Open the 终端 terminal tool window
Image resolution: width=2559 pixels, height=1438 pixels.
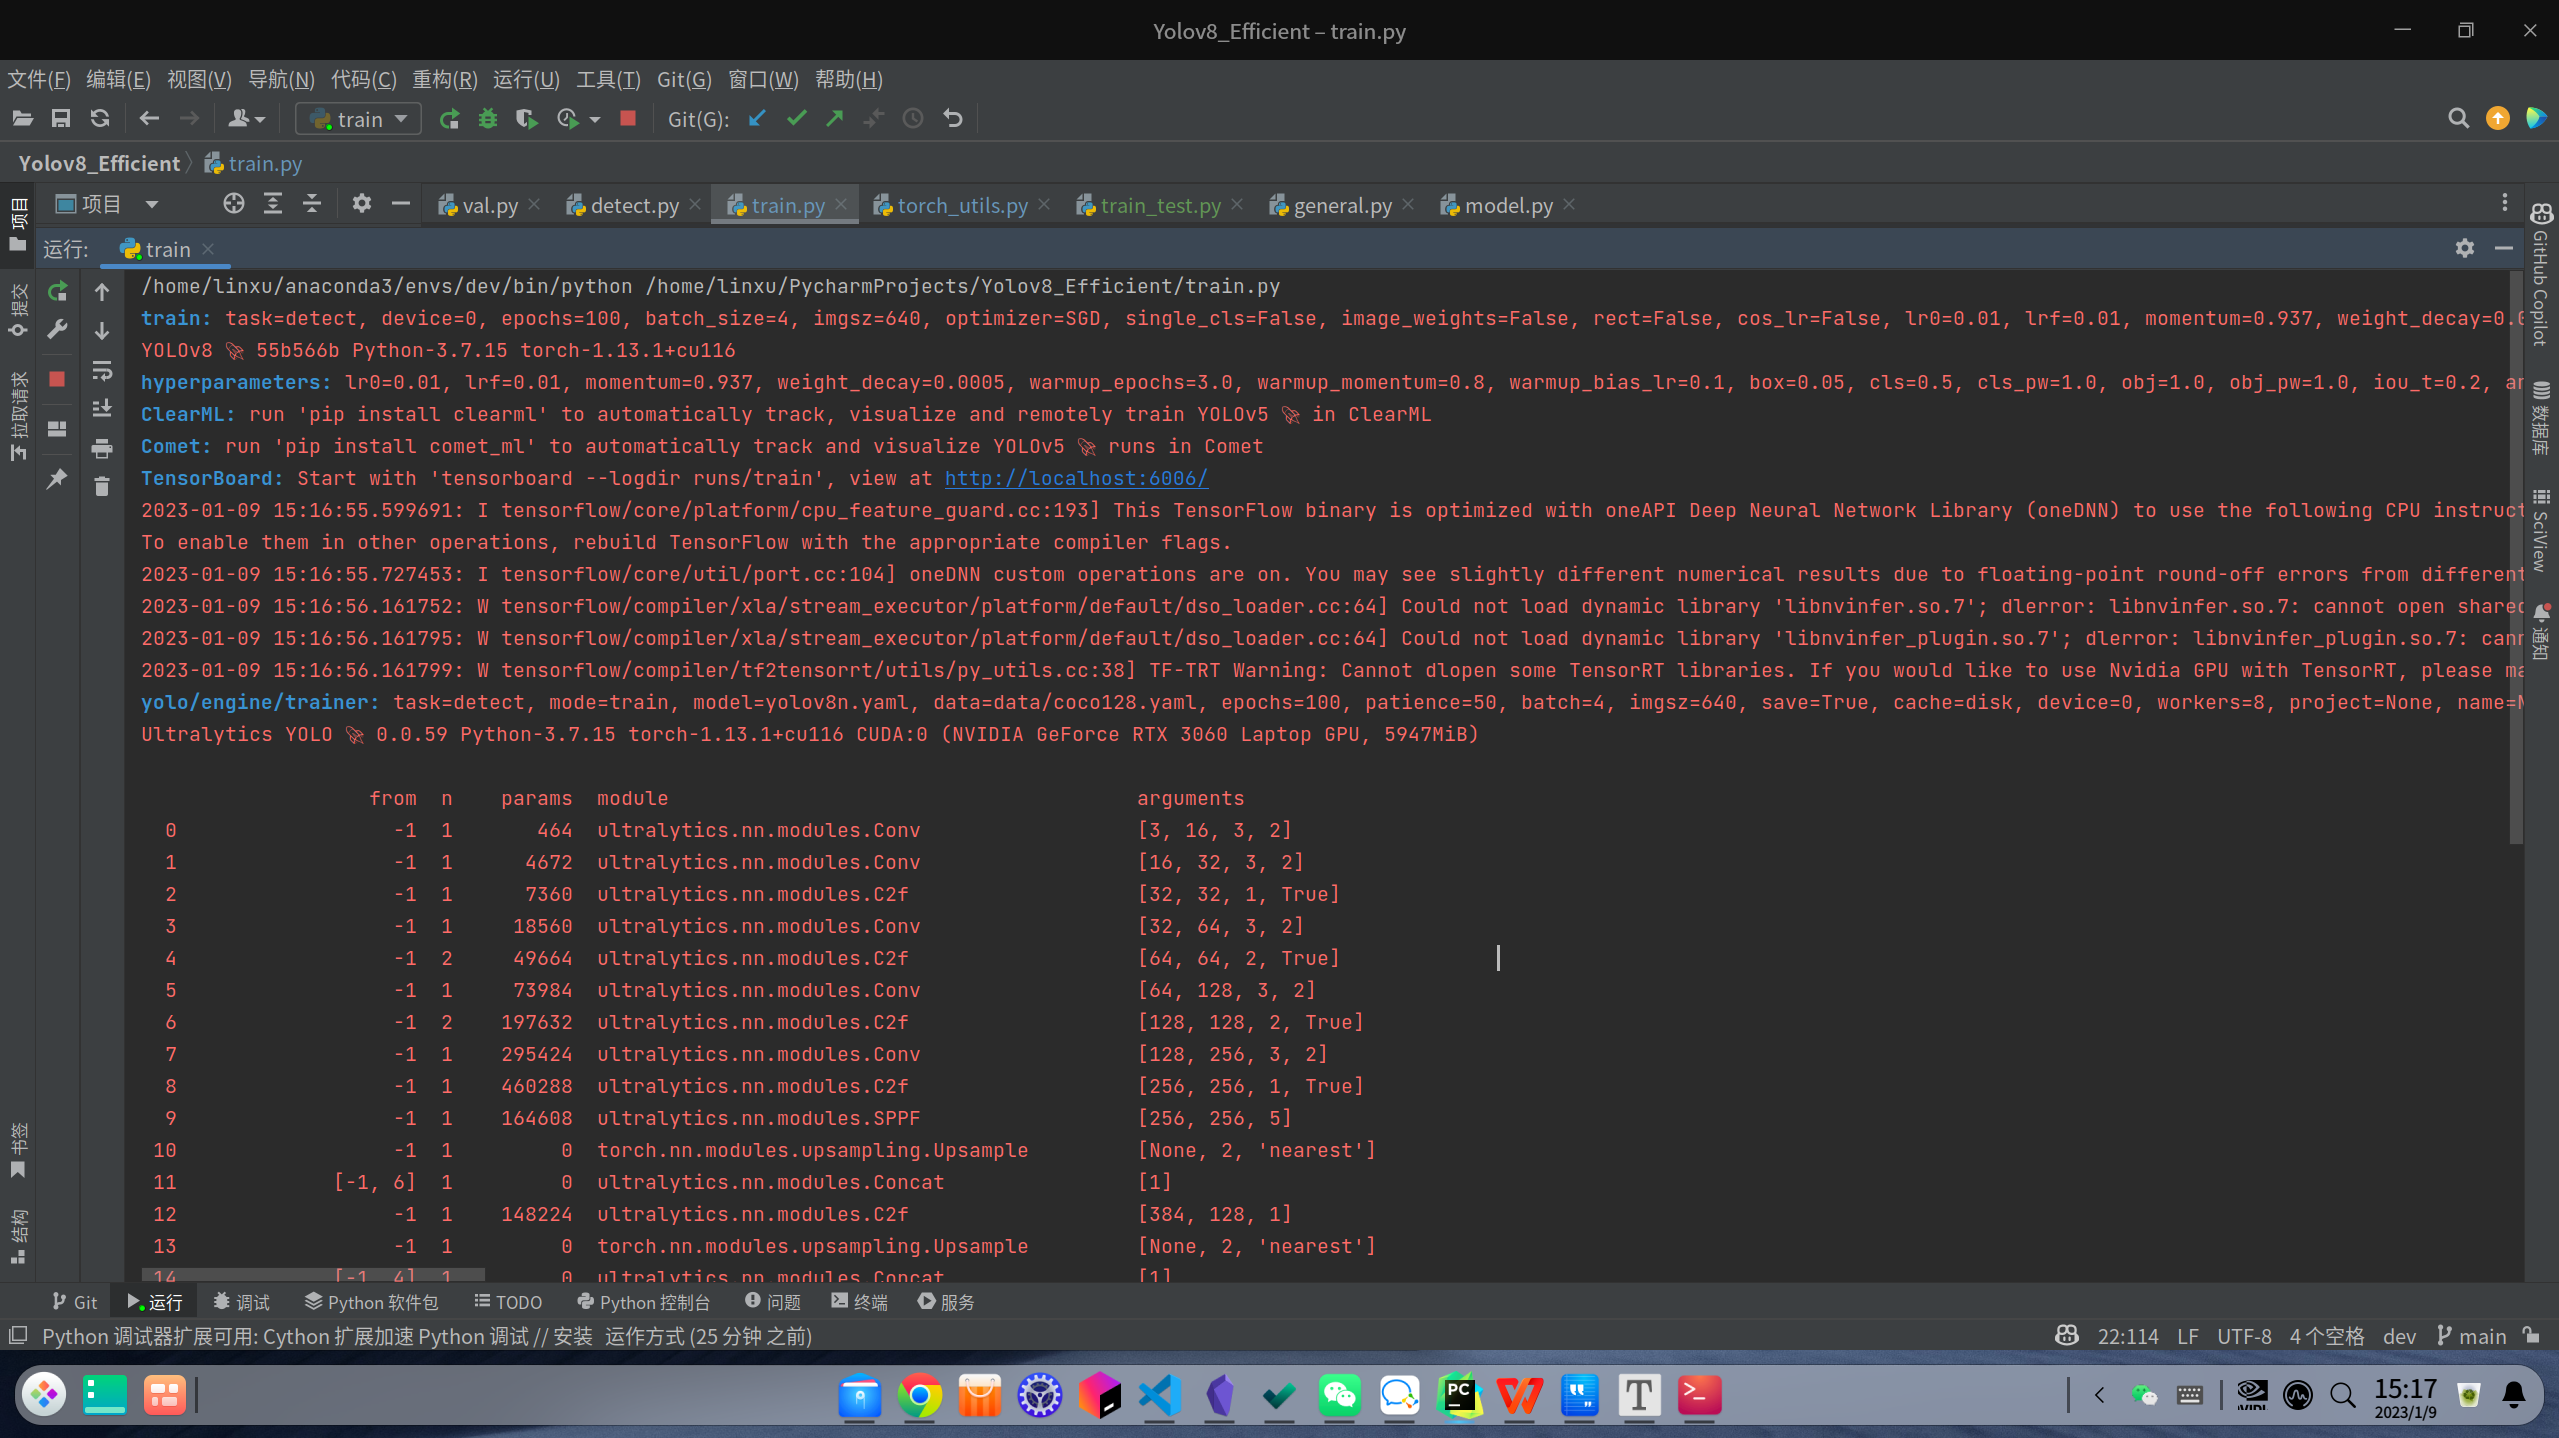tap(859, 1302)
